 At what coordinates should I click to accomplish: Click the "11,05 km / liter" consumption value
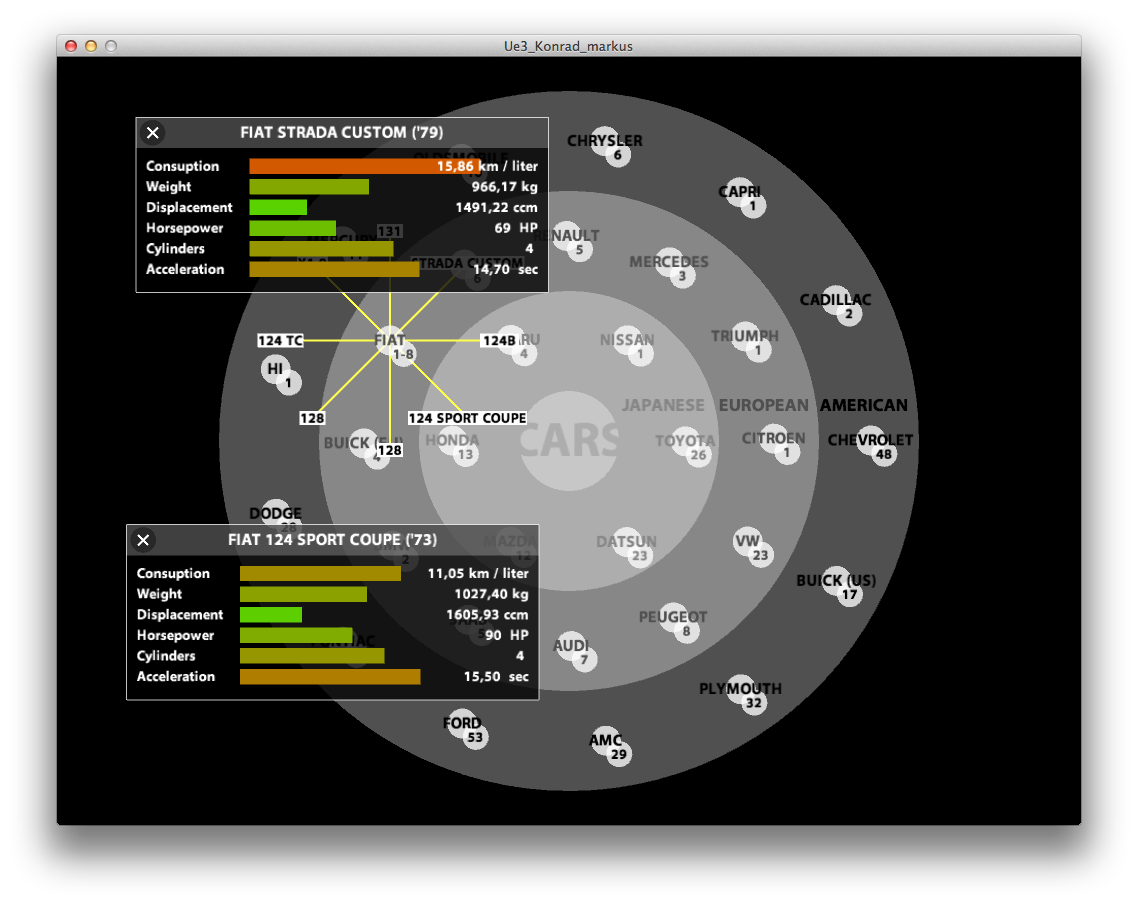[478, 573]
